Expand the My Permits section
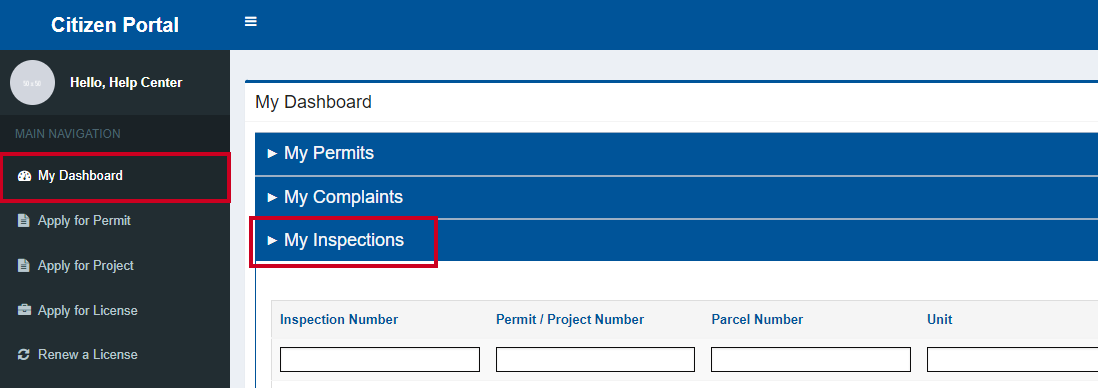Image resolution: width=1098 pixels, height=388 pixels. click(x=676, y=153)
